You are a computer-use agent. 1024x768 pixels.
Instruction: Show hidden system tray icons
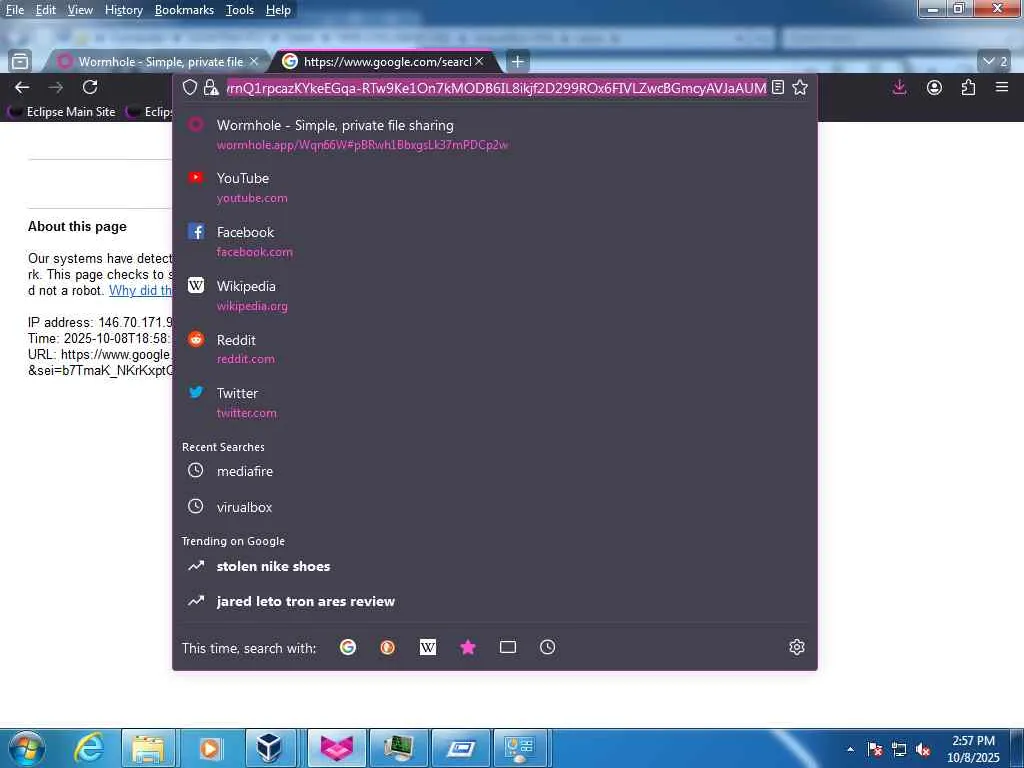pyautogui.click(x=850, y=749)
